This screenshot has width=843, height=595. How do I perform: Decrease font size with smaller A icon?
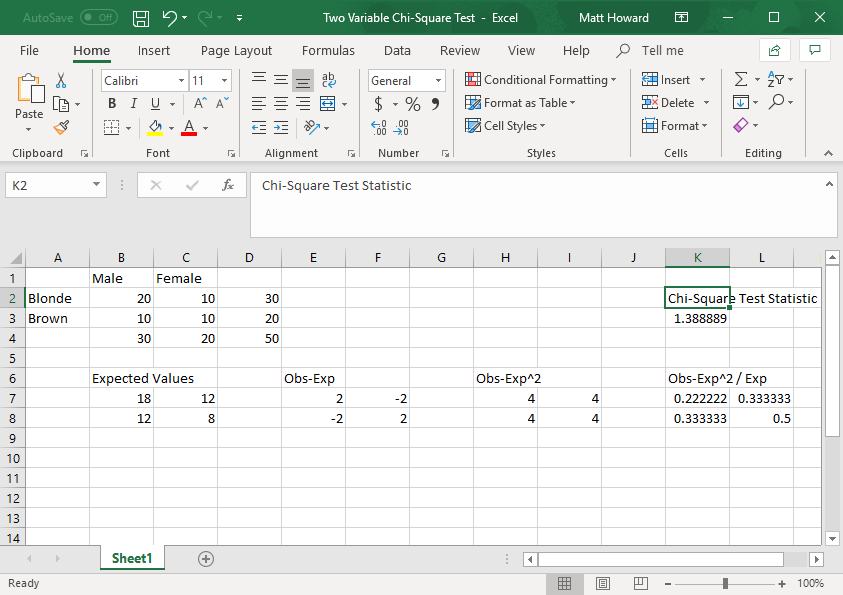pos(222,103)
